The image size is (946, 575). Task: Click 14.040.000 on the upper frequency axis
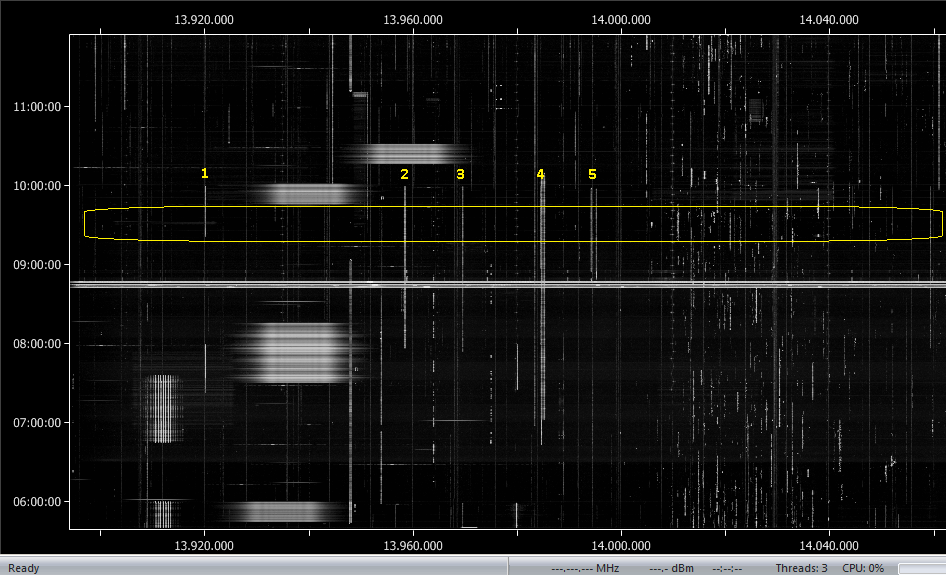click(x=829, y=20)
